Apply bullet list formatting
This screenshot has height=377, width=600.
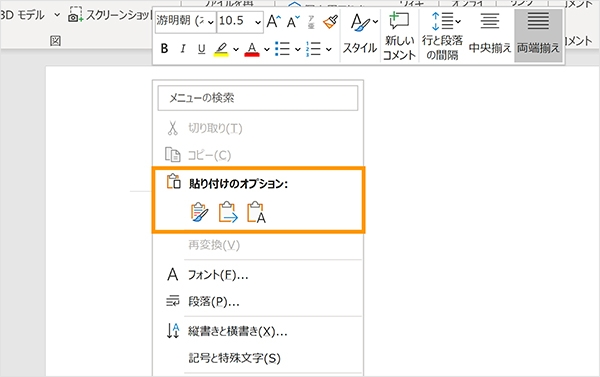(x=282, y=49)
